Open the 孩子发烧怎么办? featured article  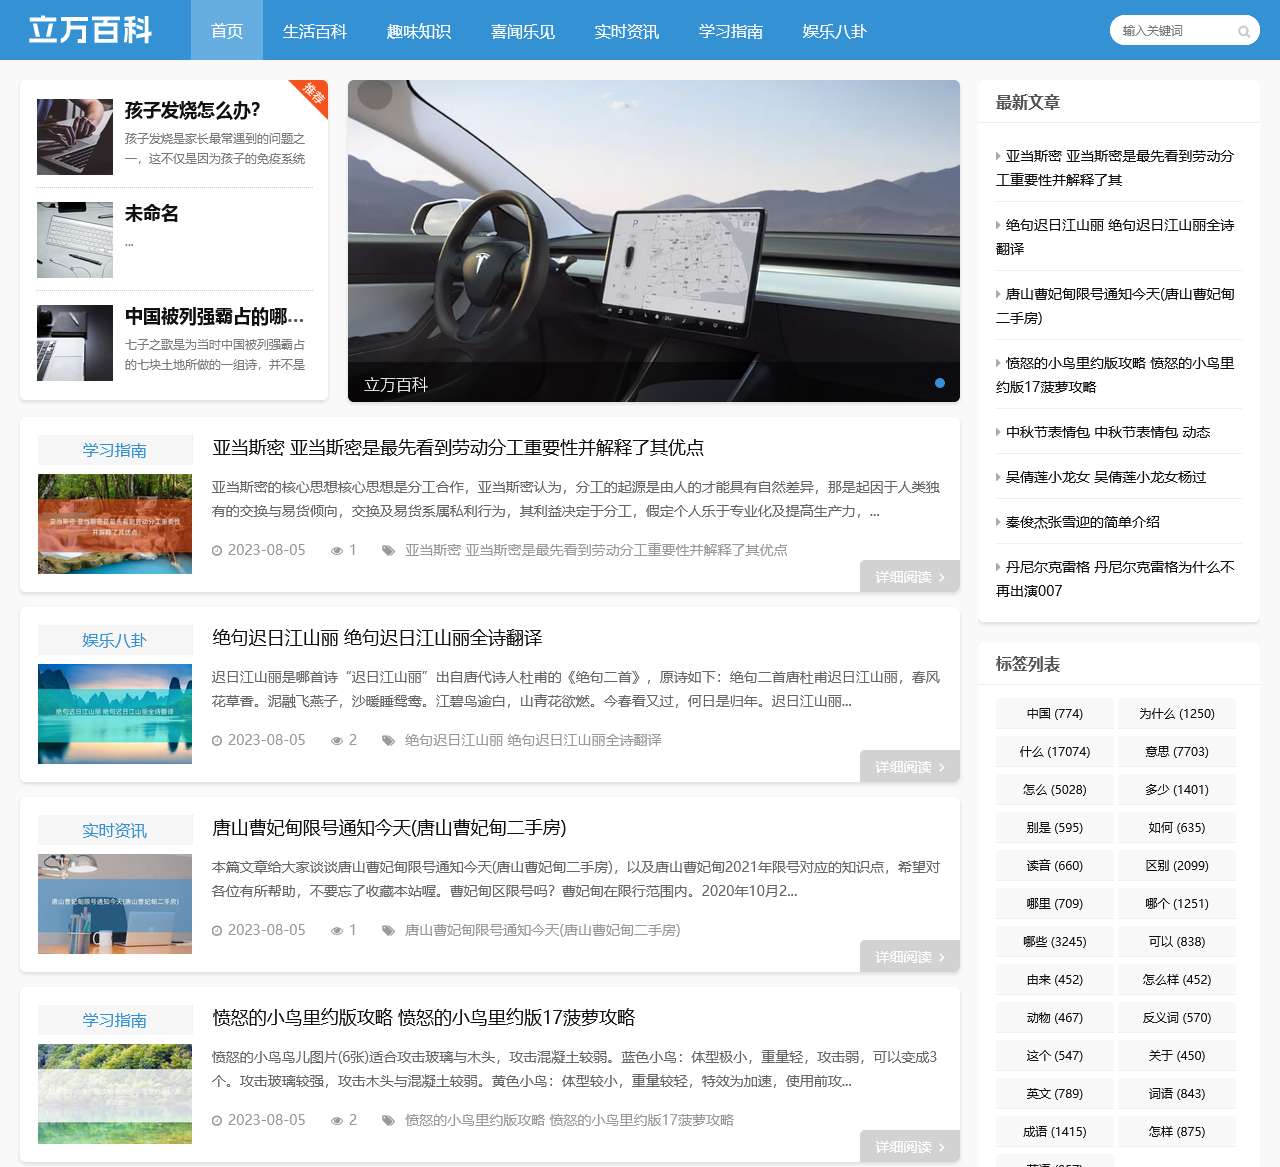pyautogui.click(x=192, y=110)
